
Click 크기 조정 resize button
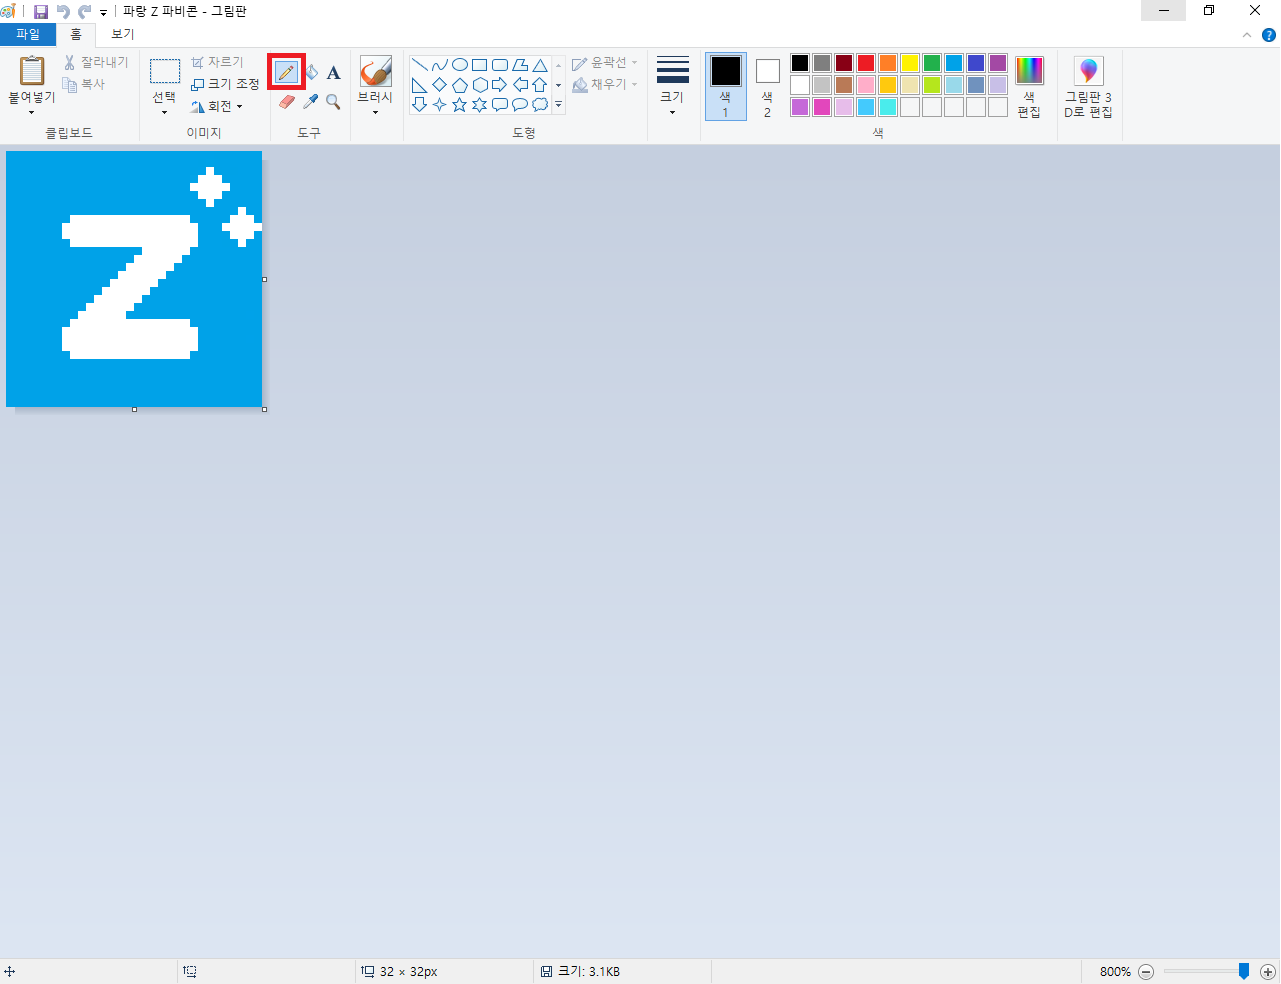click(225, 84)
